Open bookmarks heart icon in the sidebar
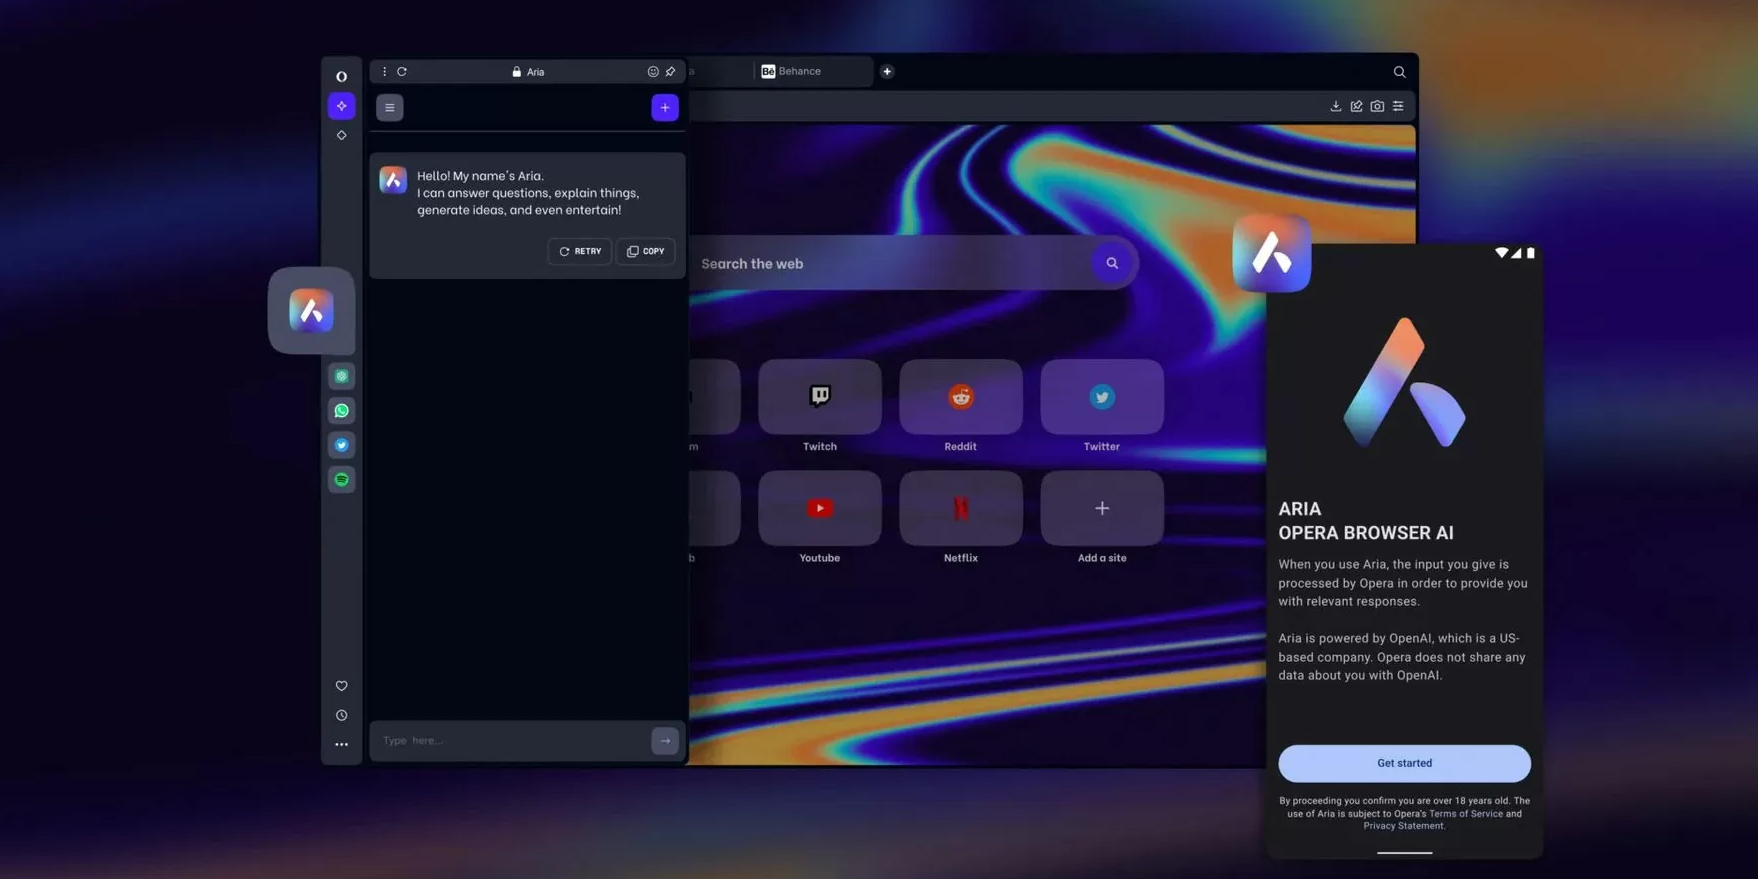 [x=341, y=686]
